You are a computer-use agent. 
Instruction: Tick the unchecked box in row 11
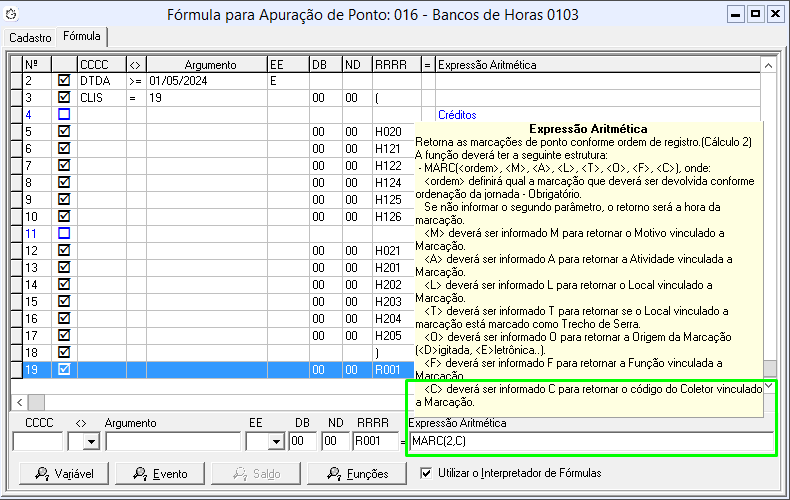[64, 233]
